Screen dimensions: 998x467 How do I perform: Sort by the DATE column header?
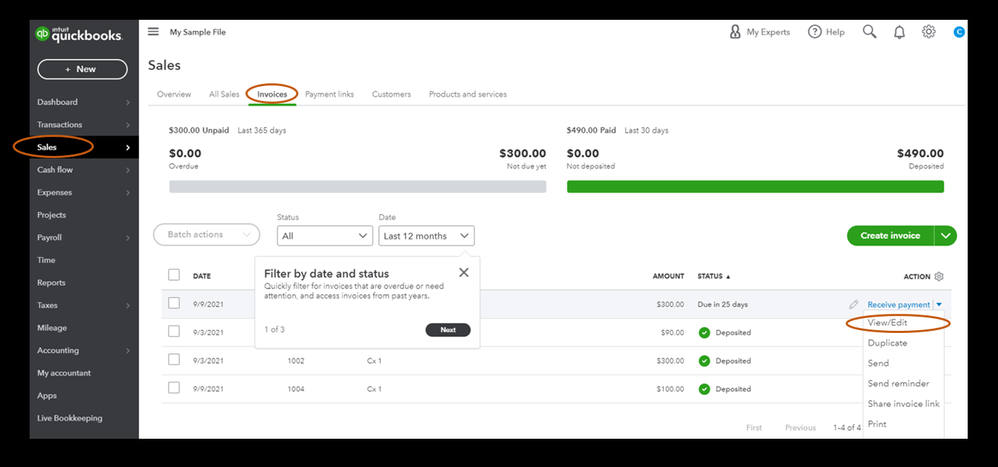[202, 276]
